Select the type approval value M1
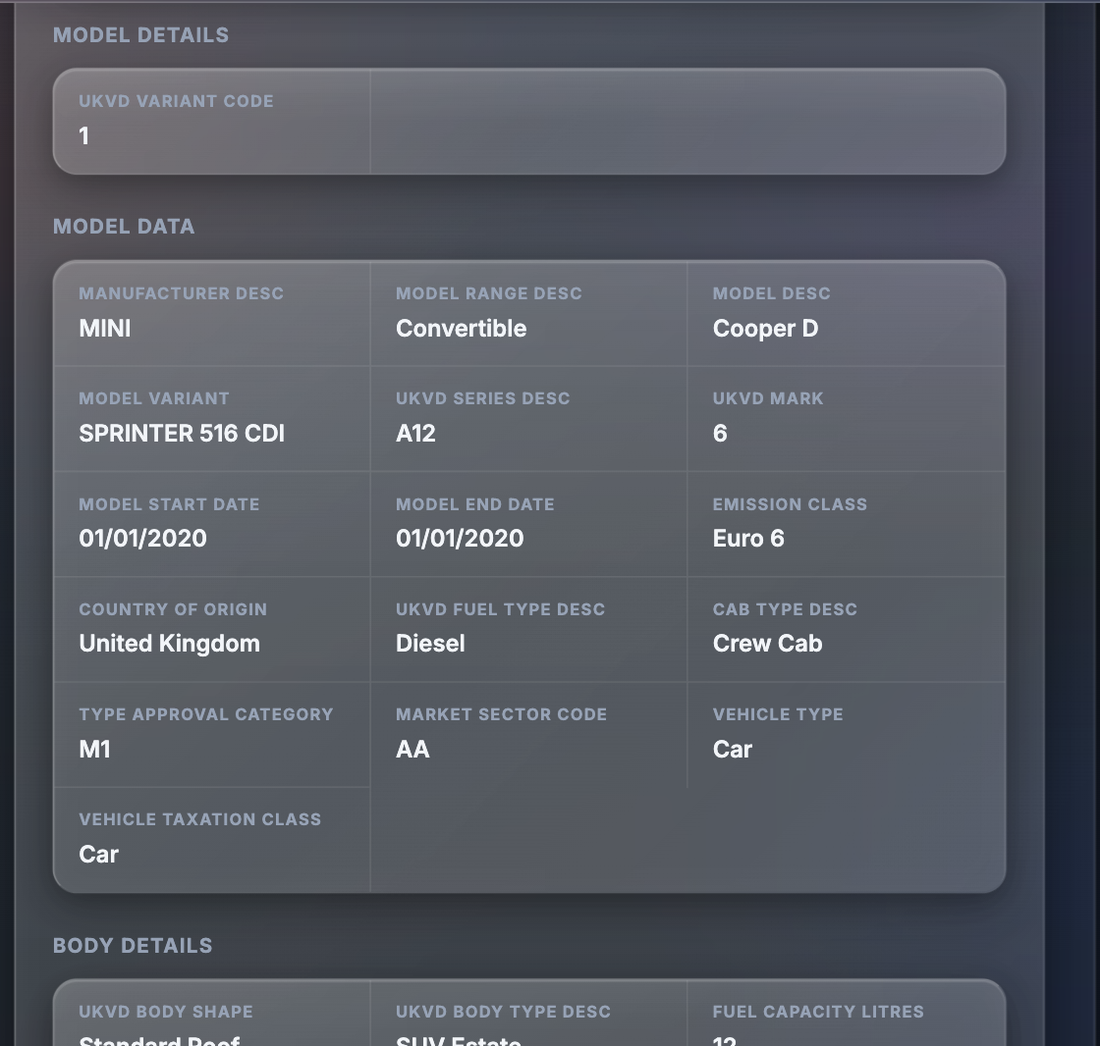Image resolution: width=1100 pixels, height=1046 pixels. pos(95,749)
